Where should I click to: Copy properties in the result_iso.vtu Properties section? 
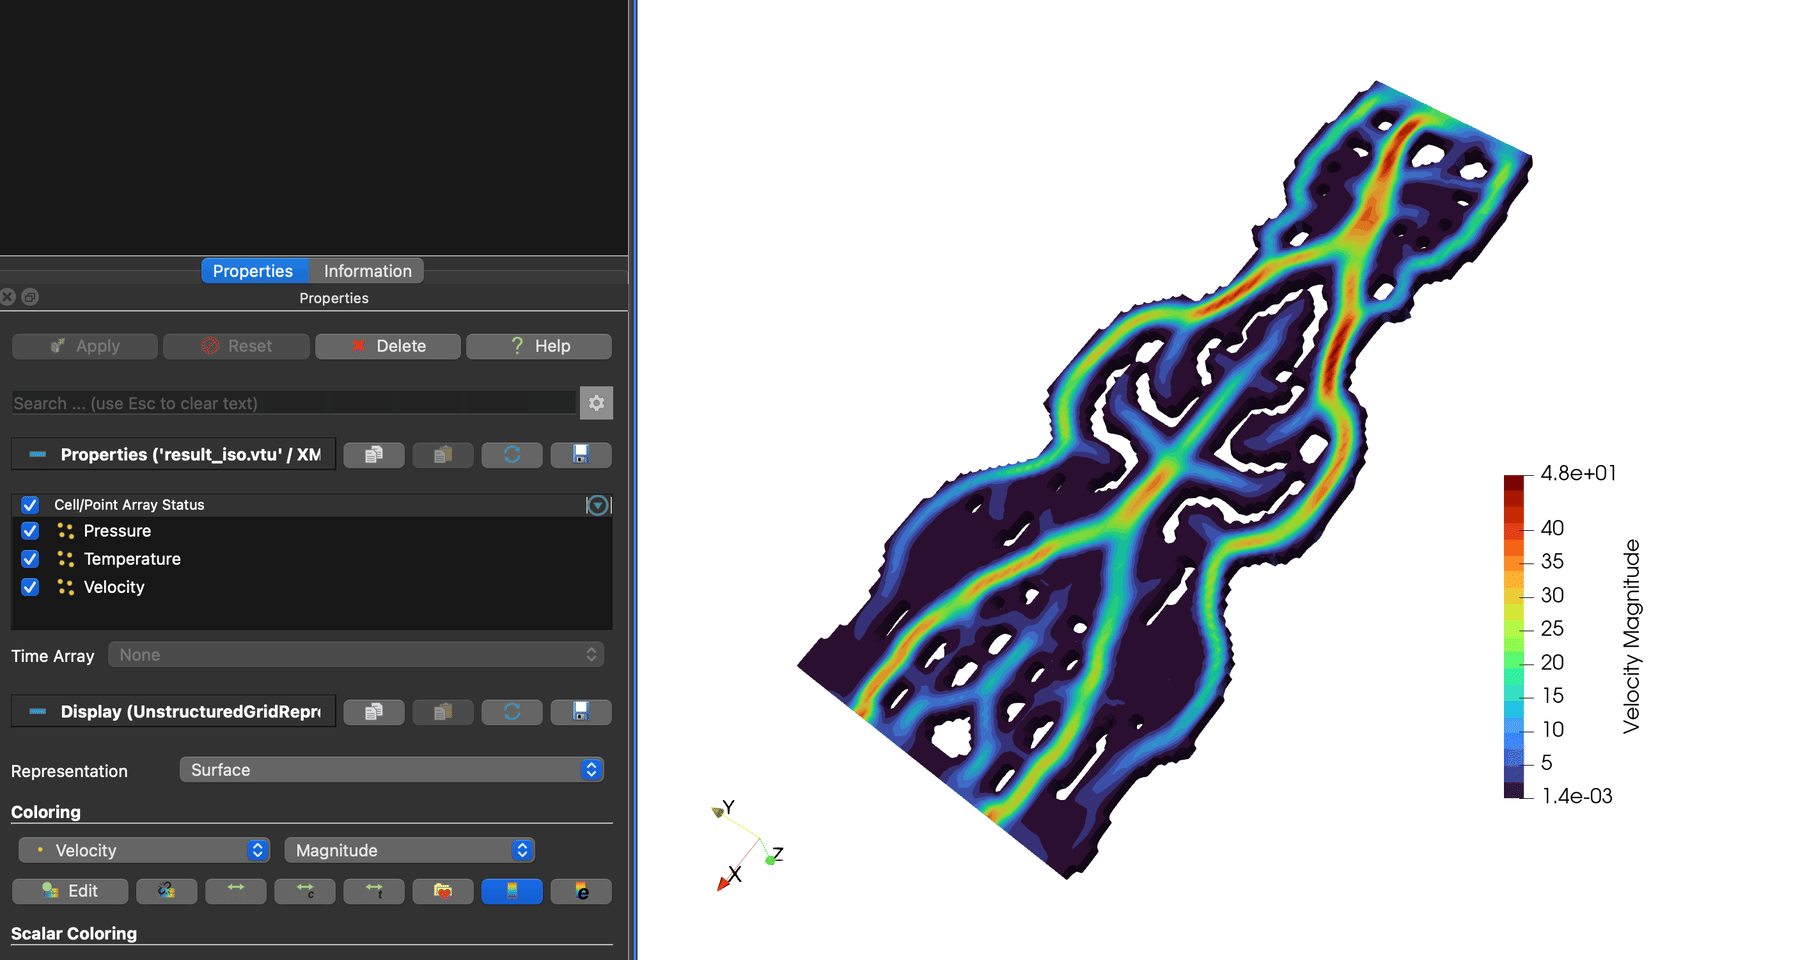(374, 455)
